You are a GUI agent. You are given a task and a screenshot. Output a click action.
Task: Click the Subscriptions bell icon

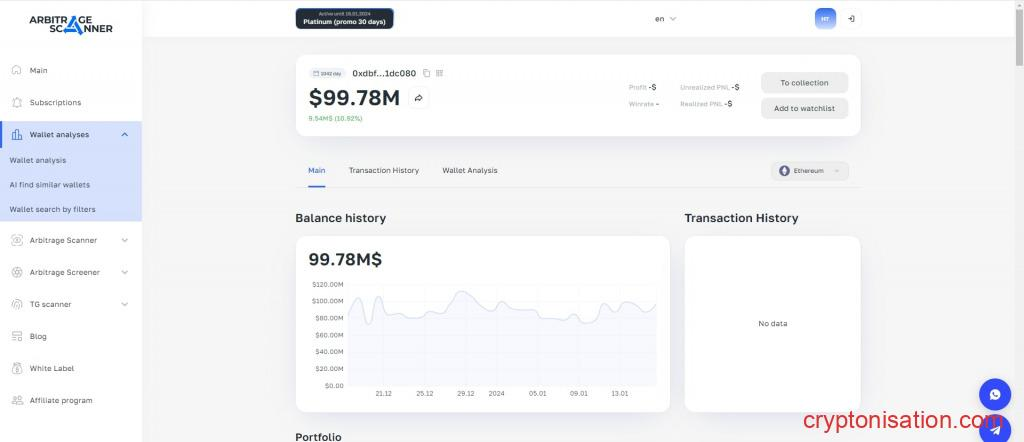[x=17, y=103]
